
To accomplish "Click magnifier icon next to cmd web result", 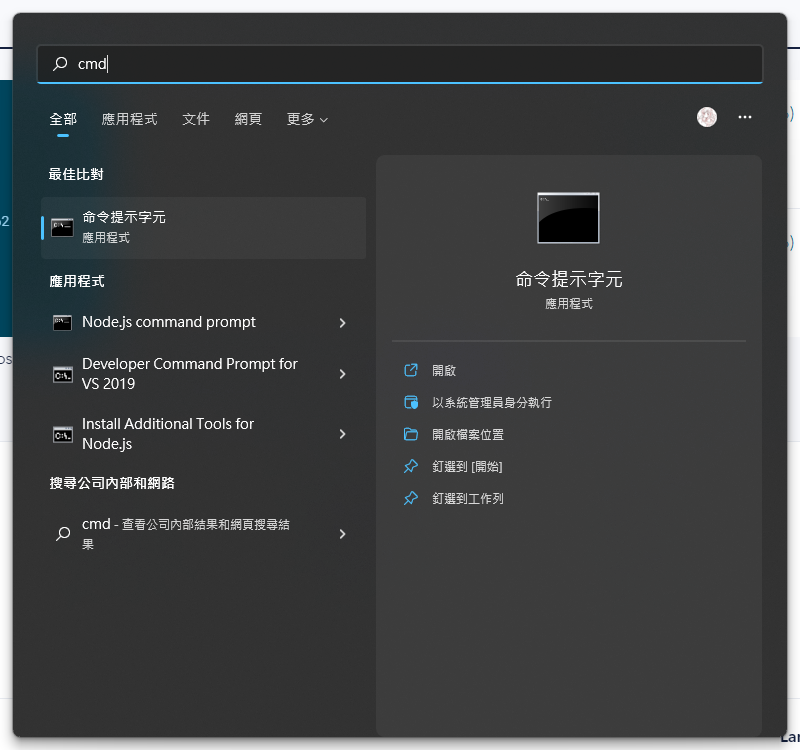I will (x=63, y=534).
